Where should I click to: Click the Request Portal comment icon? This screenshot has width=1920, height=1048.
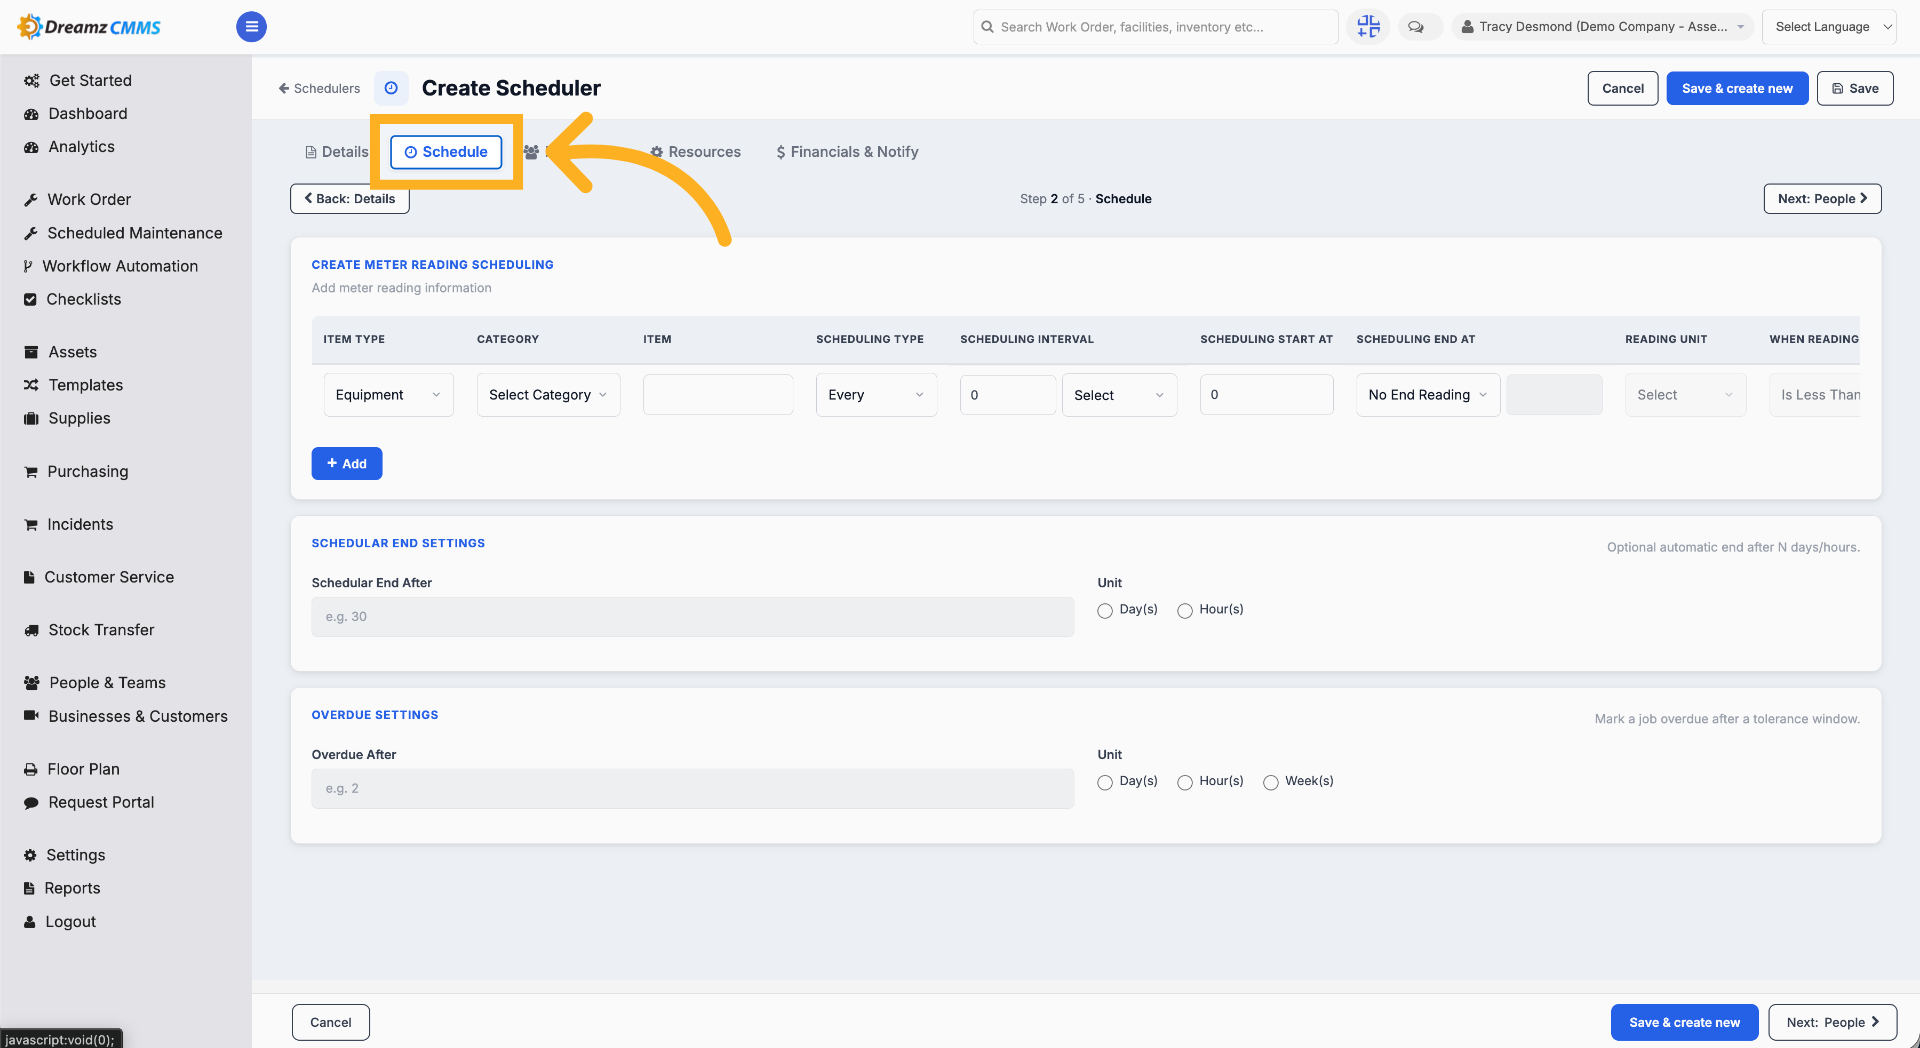click(31, 802)
